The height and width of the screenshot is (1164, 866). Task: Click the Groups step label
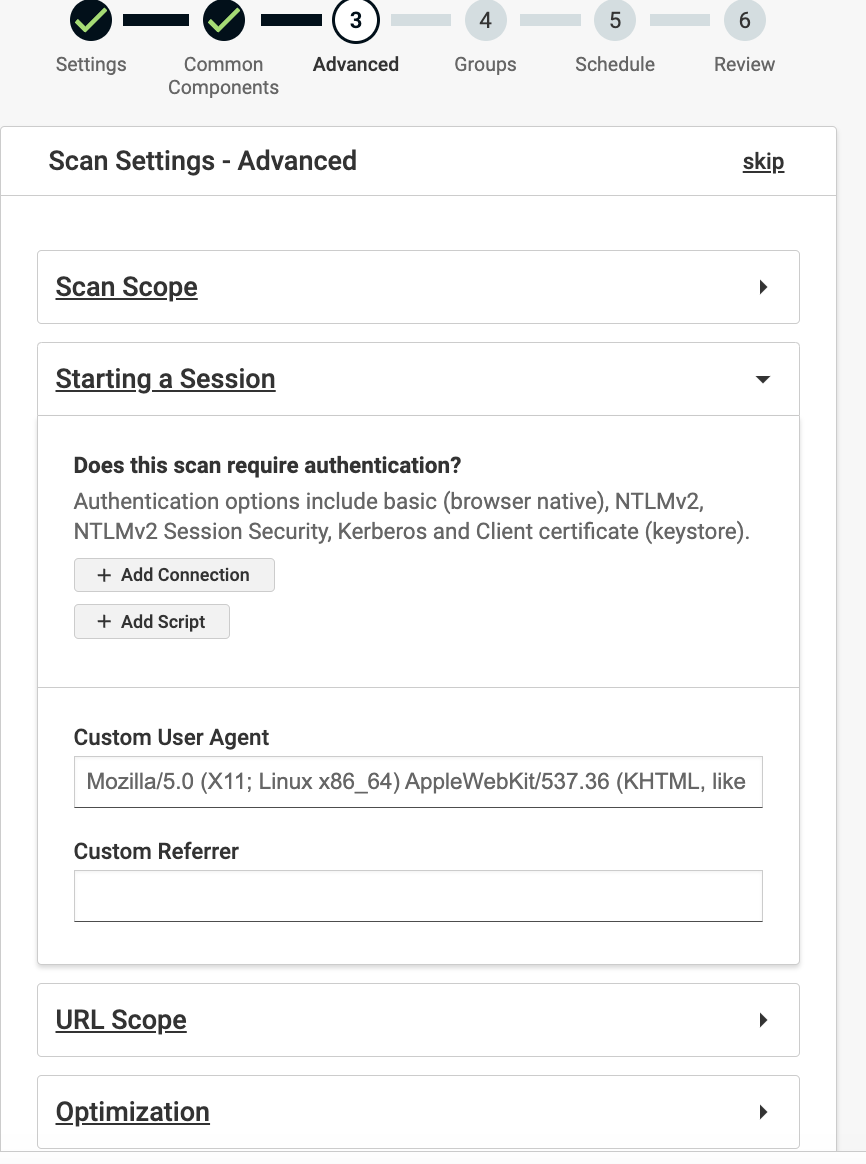click(485, 64)
